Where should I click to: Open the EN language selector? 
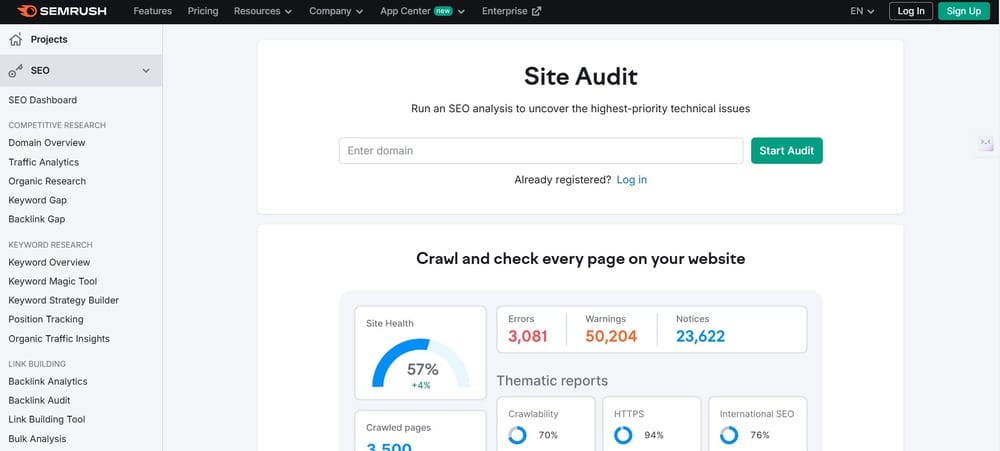click(862, 11)
